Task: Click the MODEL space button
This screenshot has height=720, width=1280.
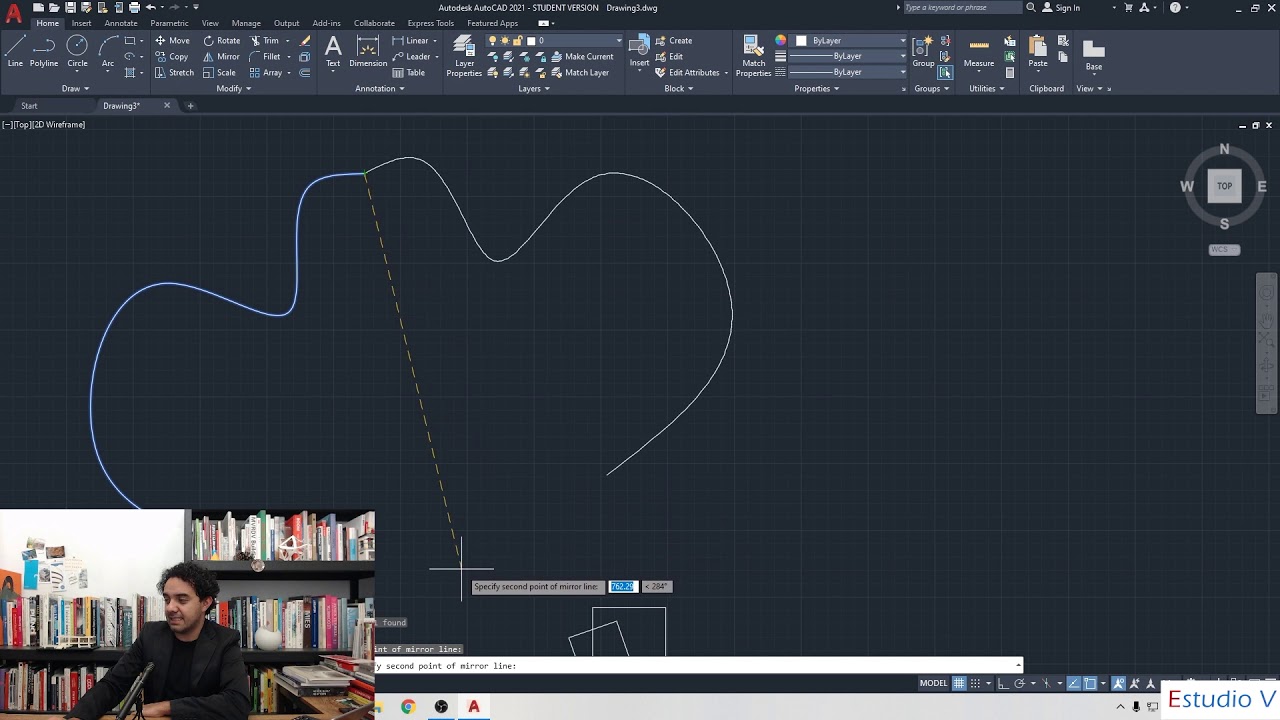Action: point(933,683)
